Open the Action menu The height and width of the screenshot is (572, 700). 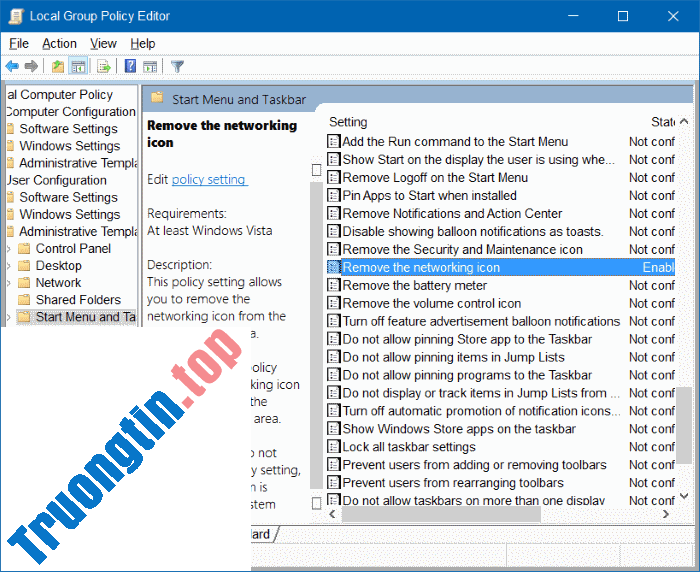click(59, 43)
